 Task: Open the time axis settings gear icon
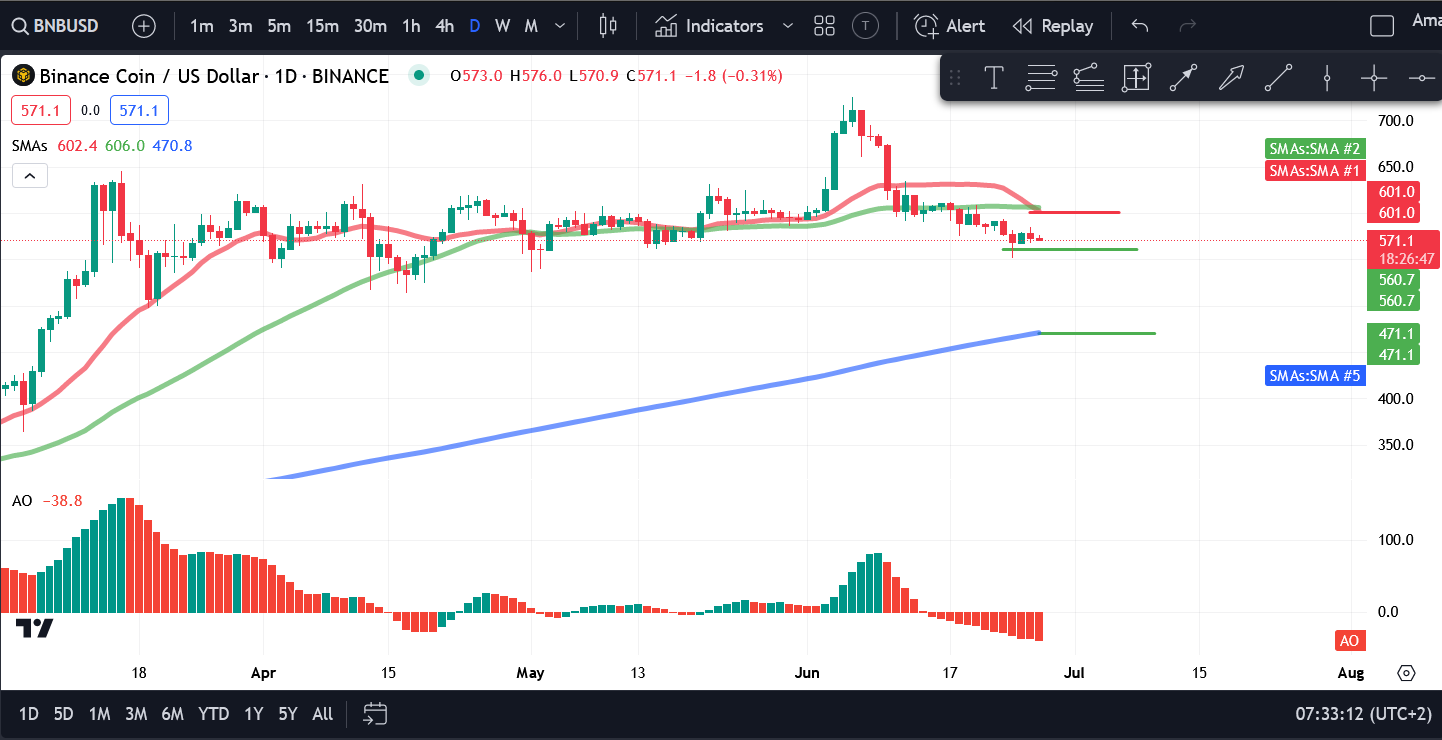coord(1407,673)
